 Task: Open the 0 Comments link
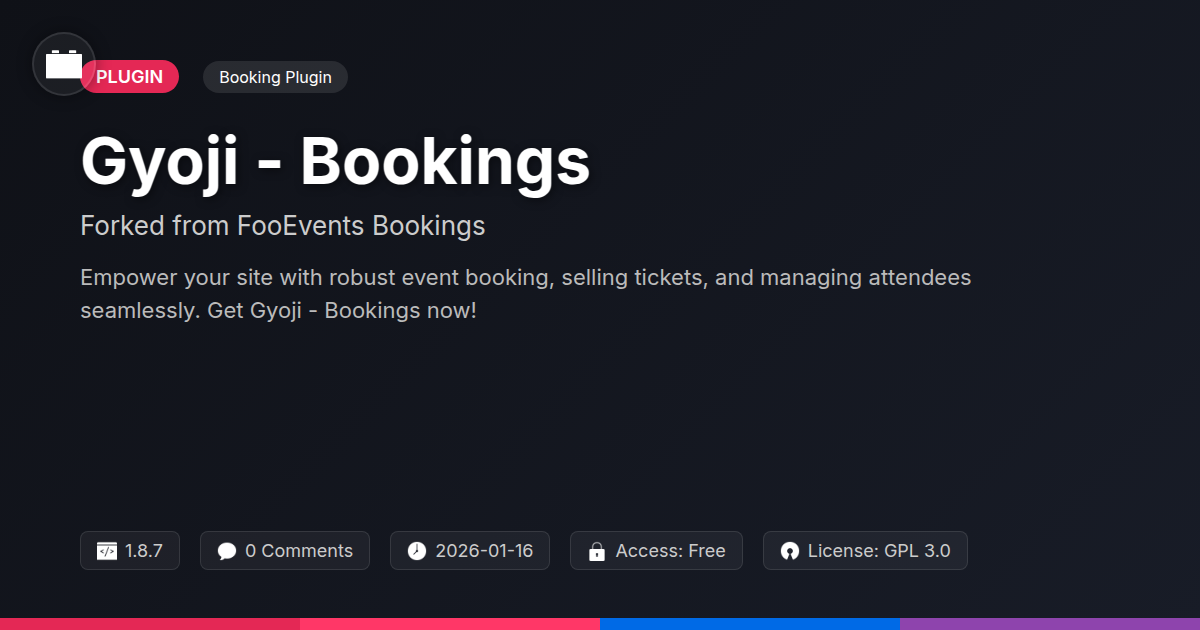pos(285,551)
